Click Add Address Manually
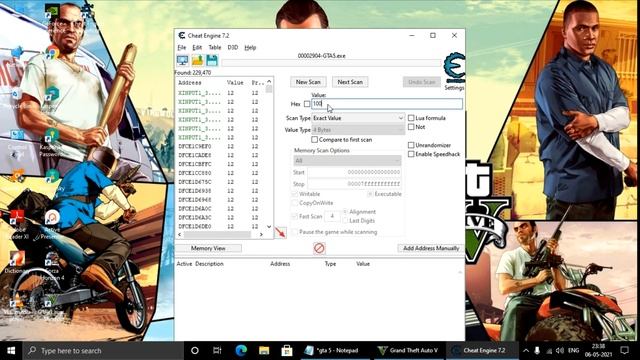Viewport: 640px width, 360px height. (x=431, y=248)
